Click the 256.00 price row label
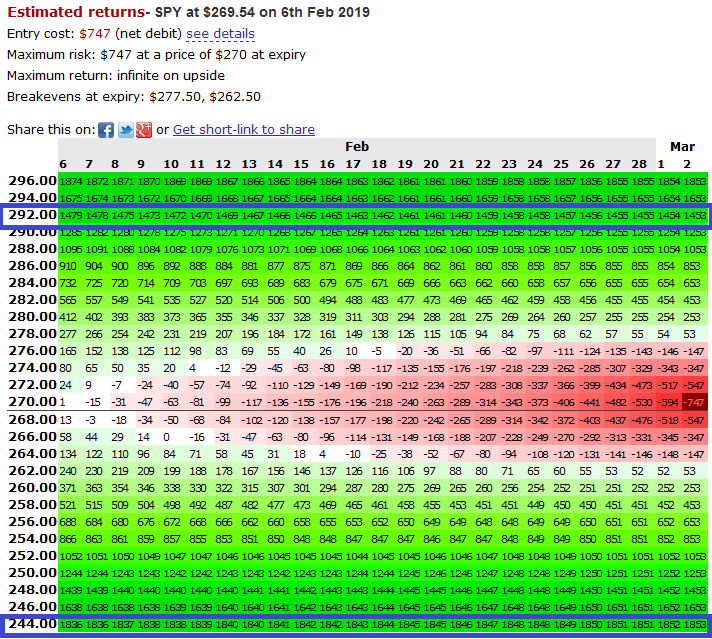This screenshot has height=639, width=712. [x=32, y=522]
